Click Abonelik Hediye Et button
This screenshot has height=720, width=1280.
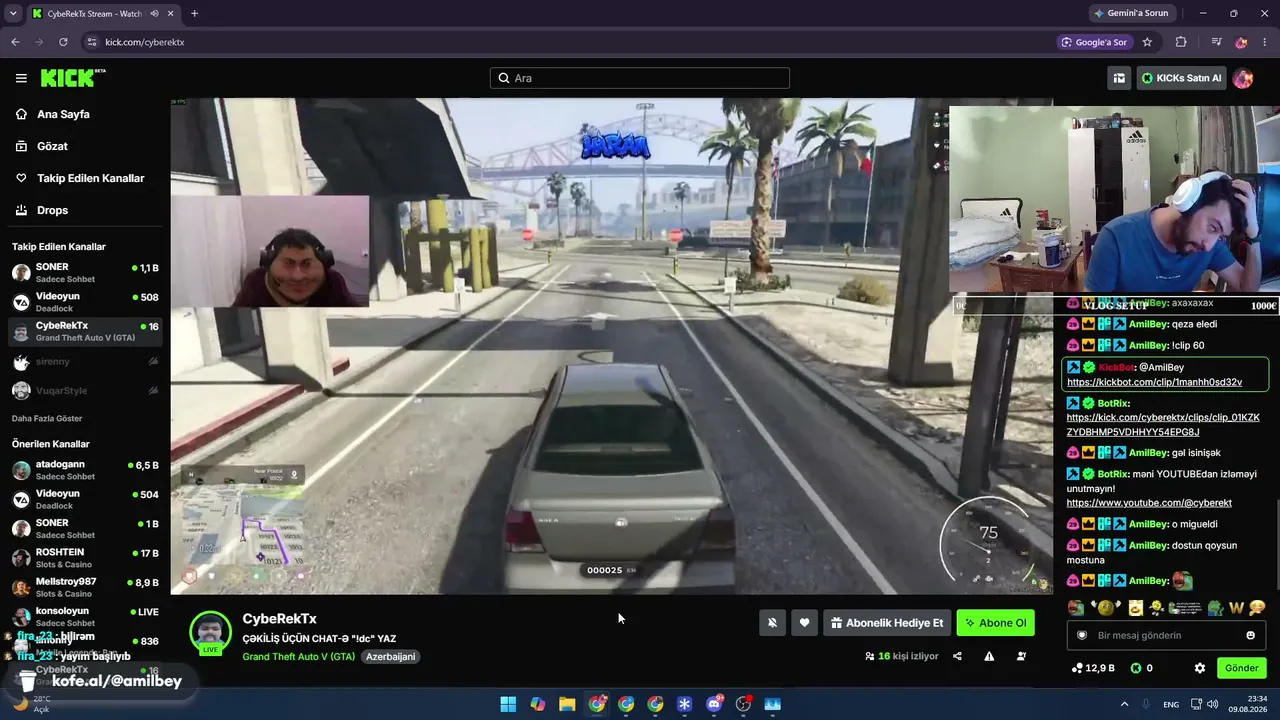tap(886, 623)
